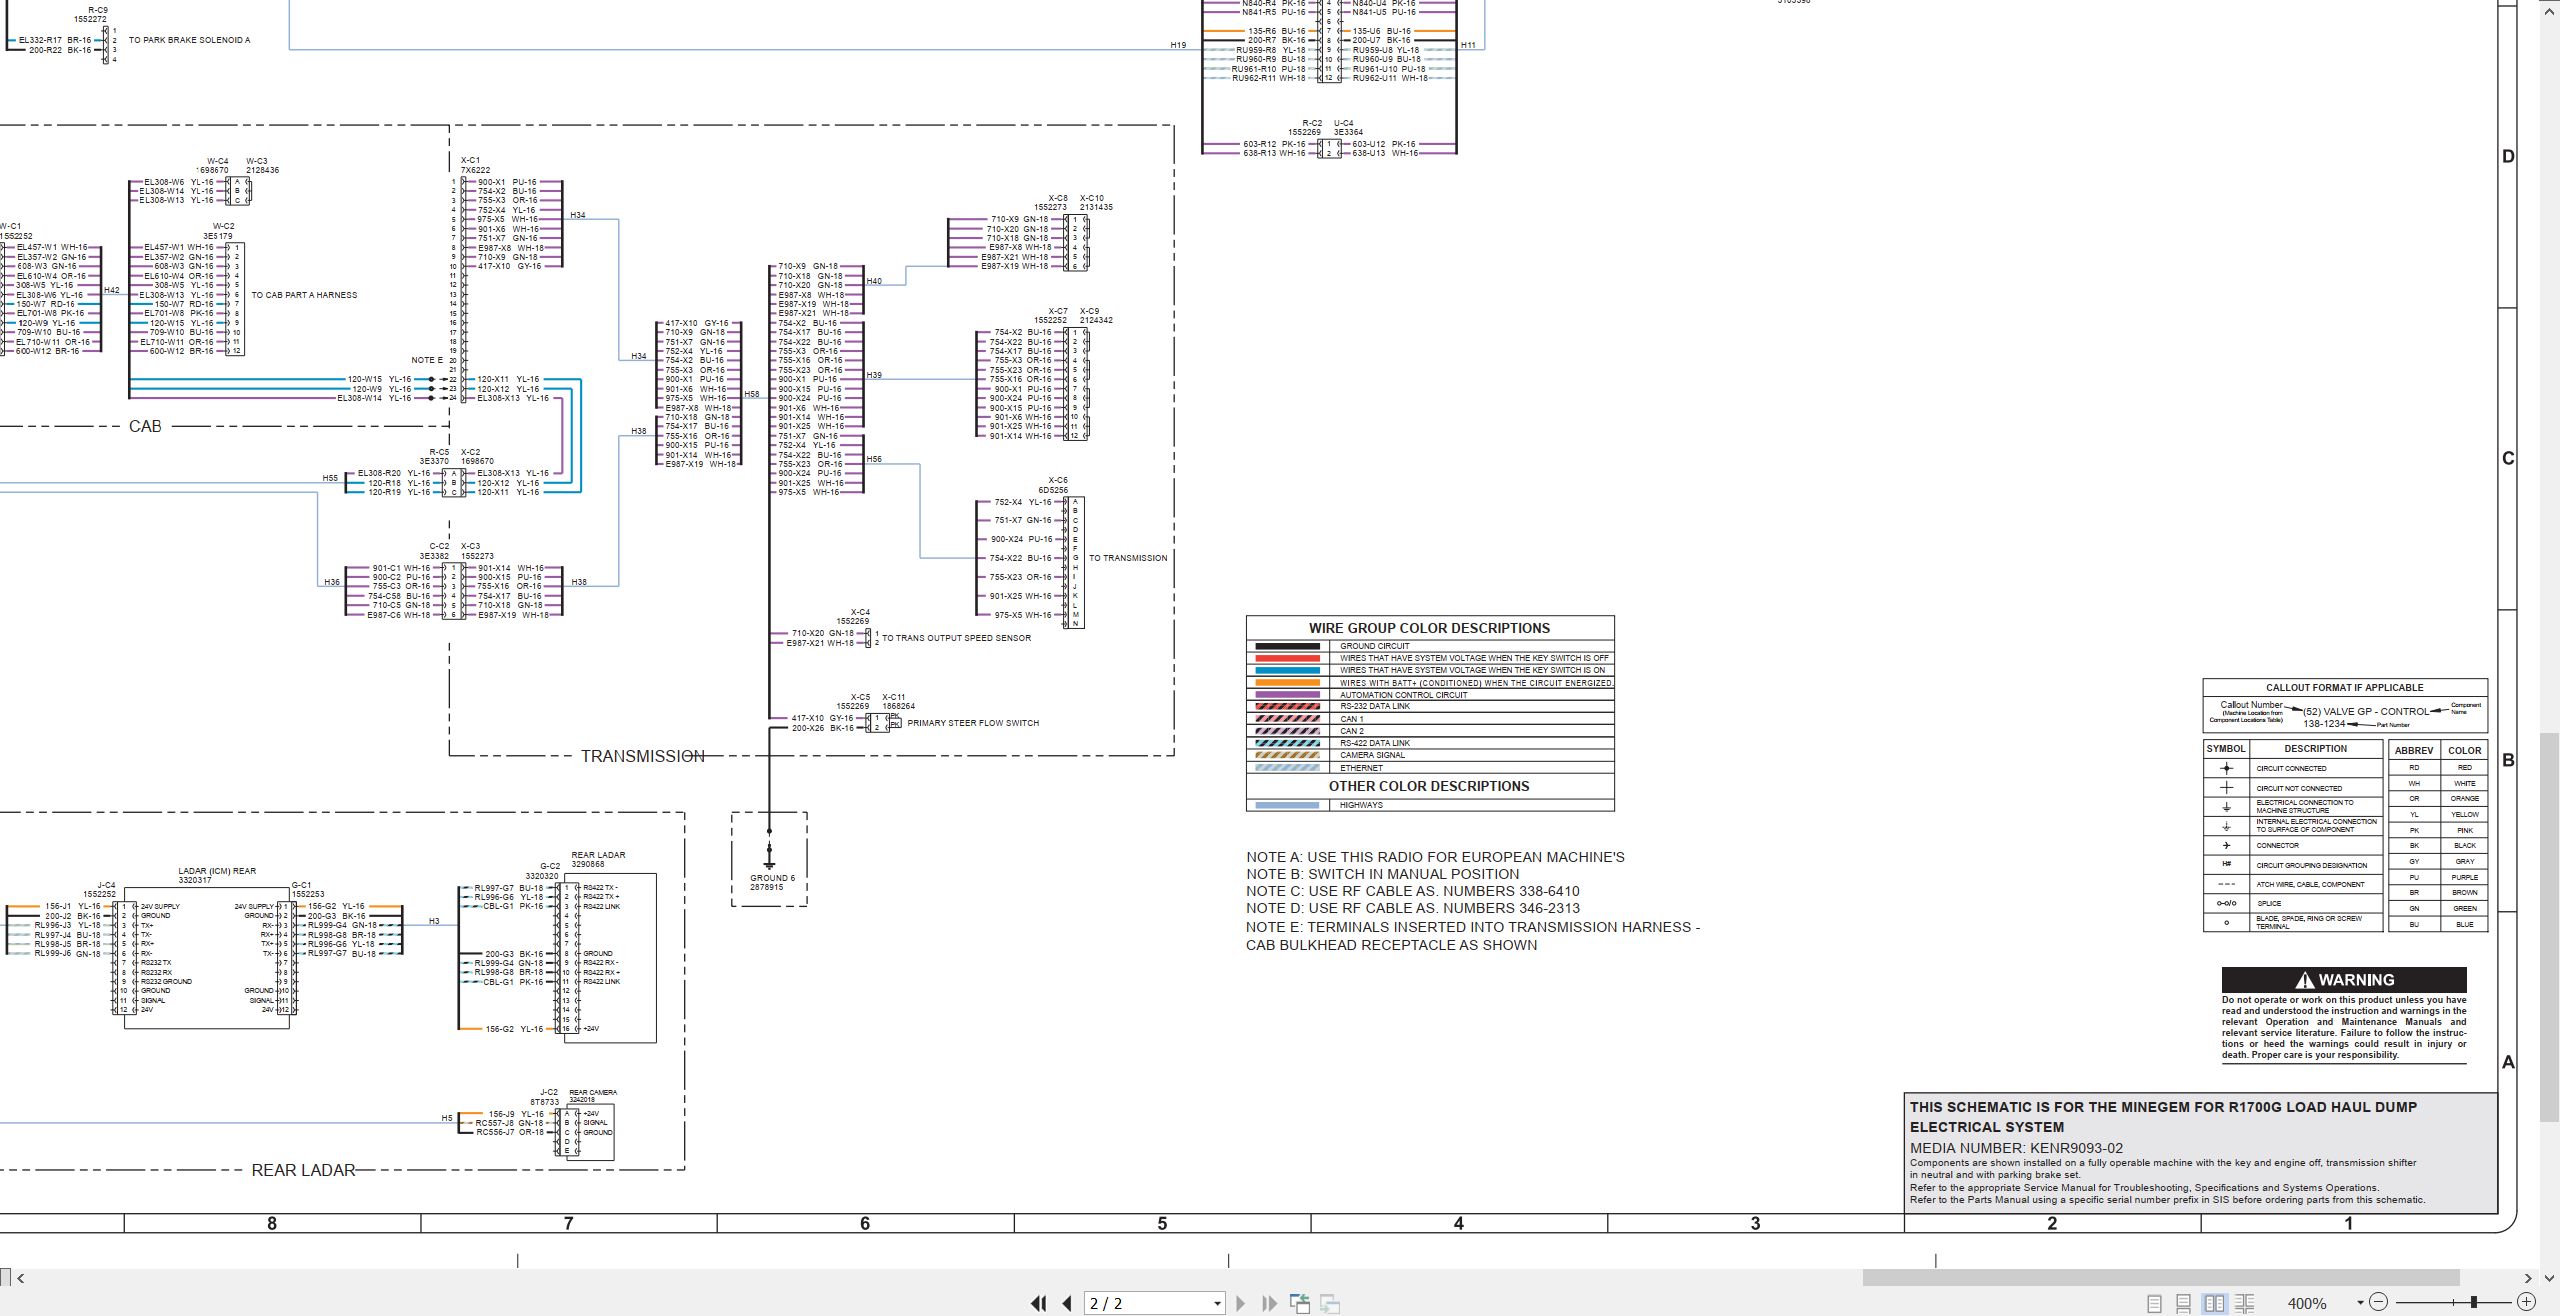Click the MEDIA NUMBER: KENR9093-02 text
This screenshot has width=2560, height=1316.
[2016, 1148]
